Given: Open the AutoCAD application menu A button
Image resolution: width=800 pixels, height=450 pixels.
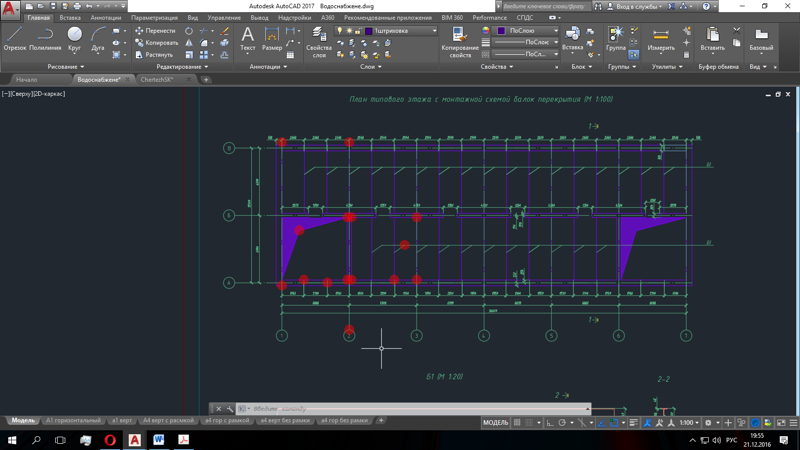Looking at the screenshot, I should point(10,10).
